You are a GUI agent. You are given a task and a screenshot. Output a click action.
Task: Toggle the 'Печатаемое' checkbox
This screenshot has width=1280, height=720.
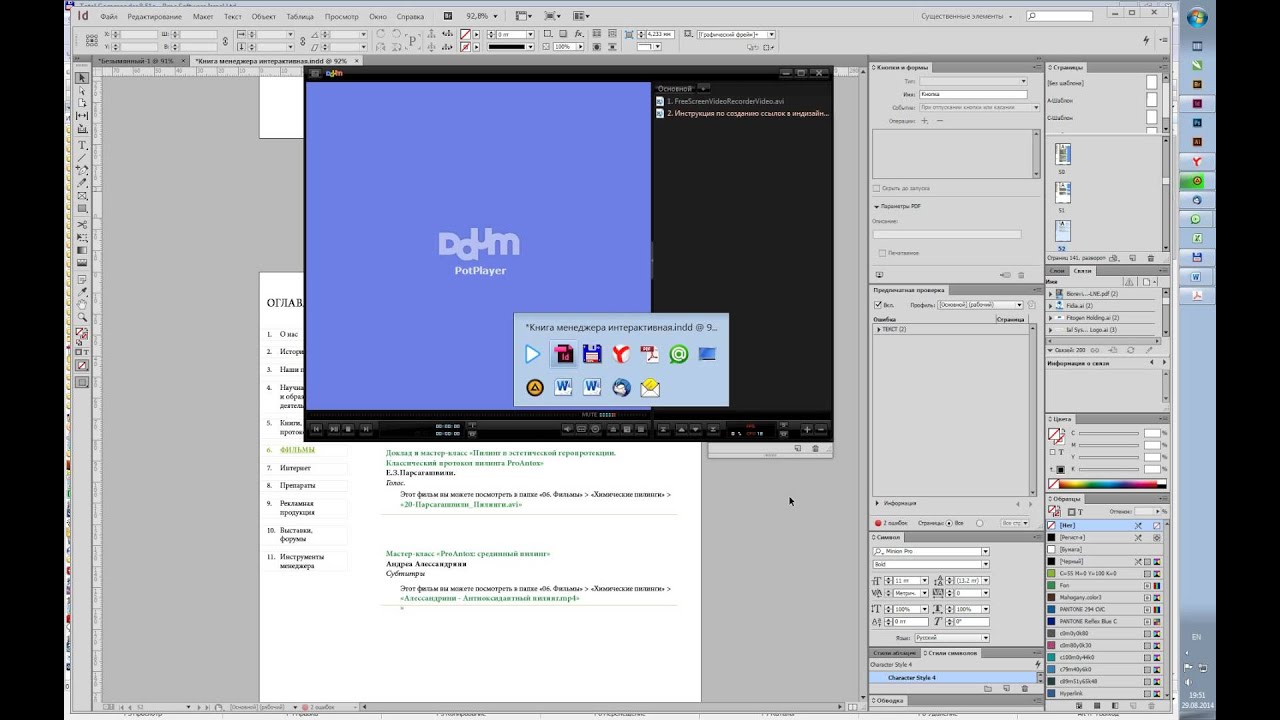tap(882, 253)
